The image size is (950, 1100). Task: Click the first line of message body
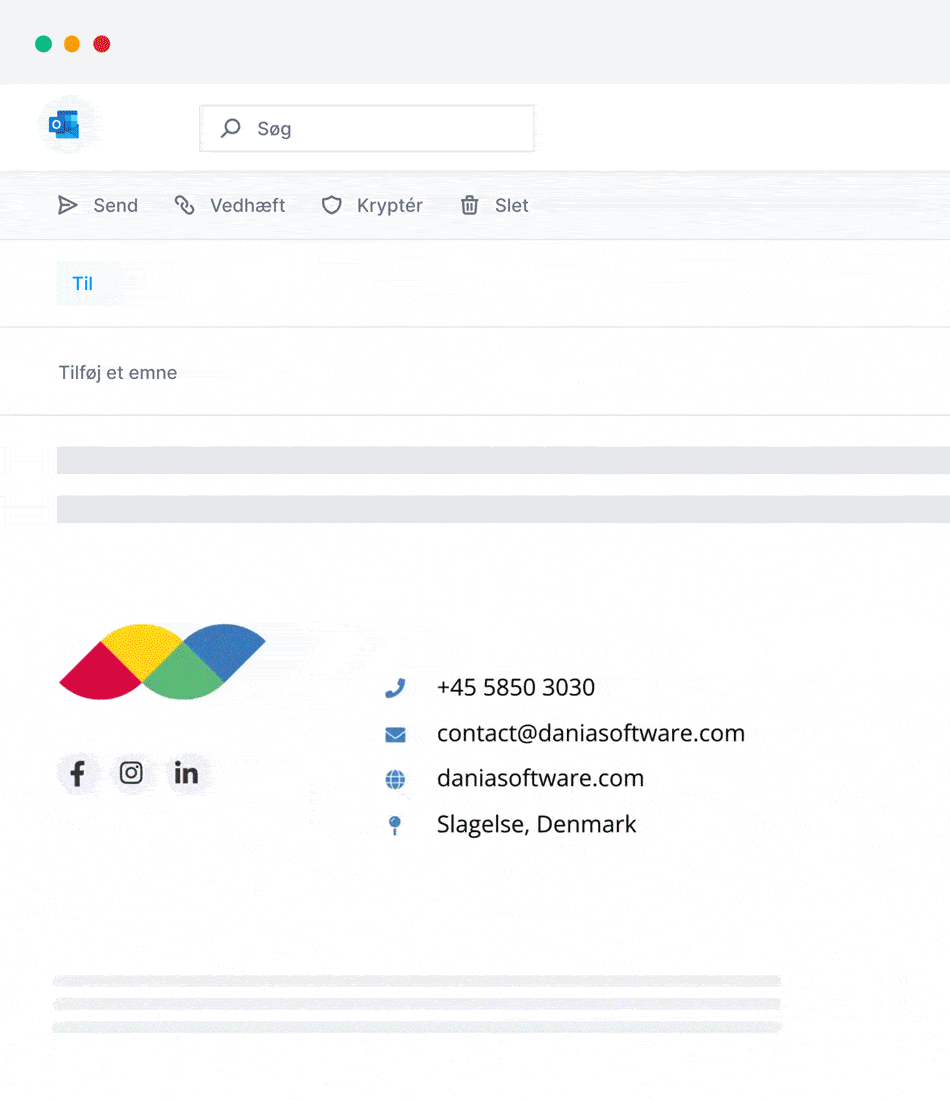(x=500, y=460)
